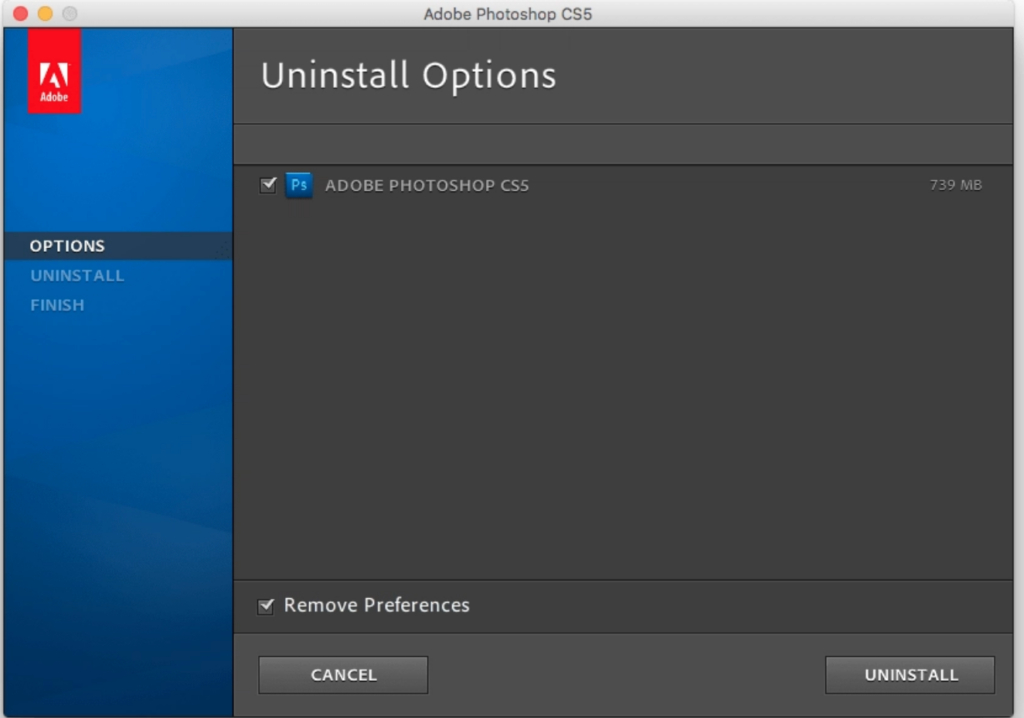The width and height of the screenshot is (1024, 718).
Task: Select the OPTIONS step in sidebar
Action: (118, 246)
